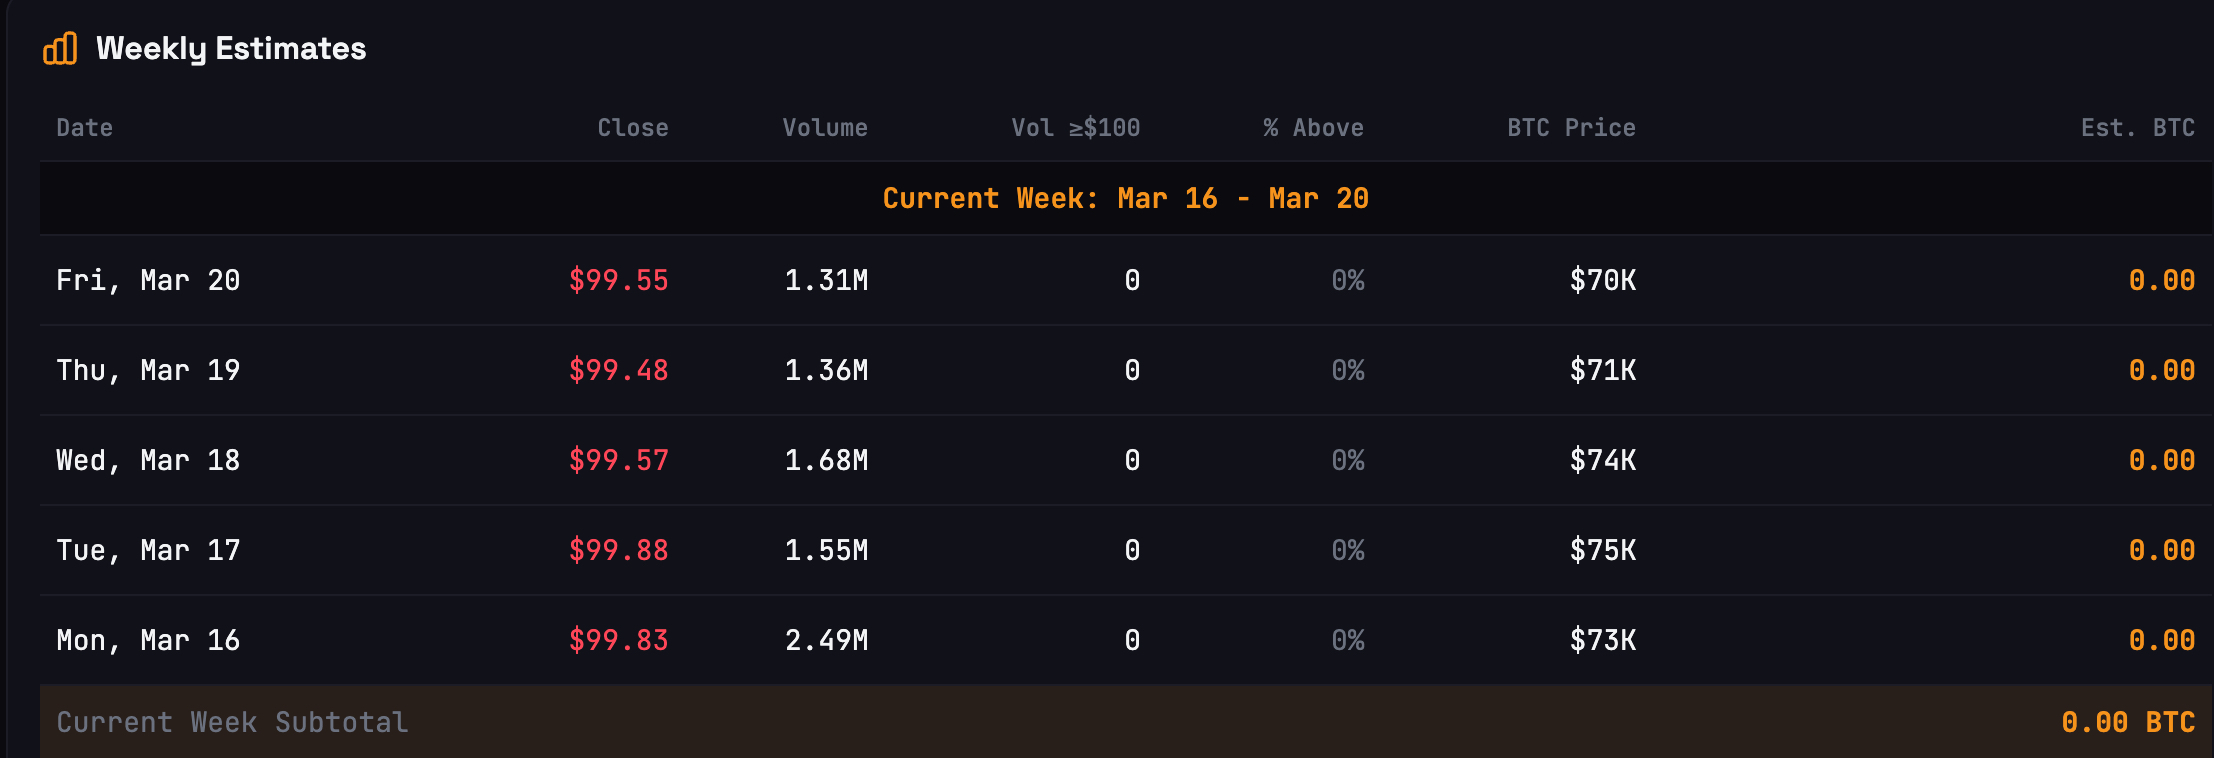The height and width of the screenshot is (758, 2214).
Task: Click the Close column header
Action: point(632,128)
